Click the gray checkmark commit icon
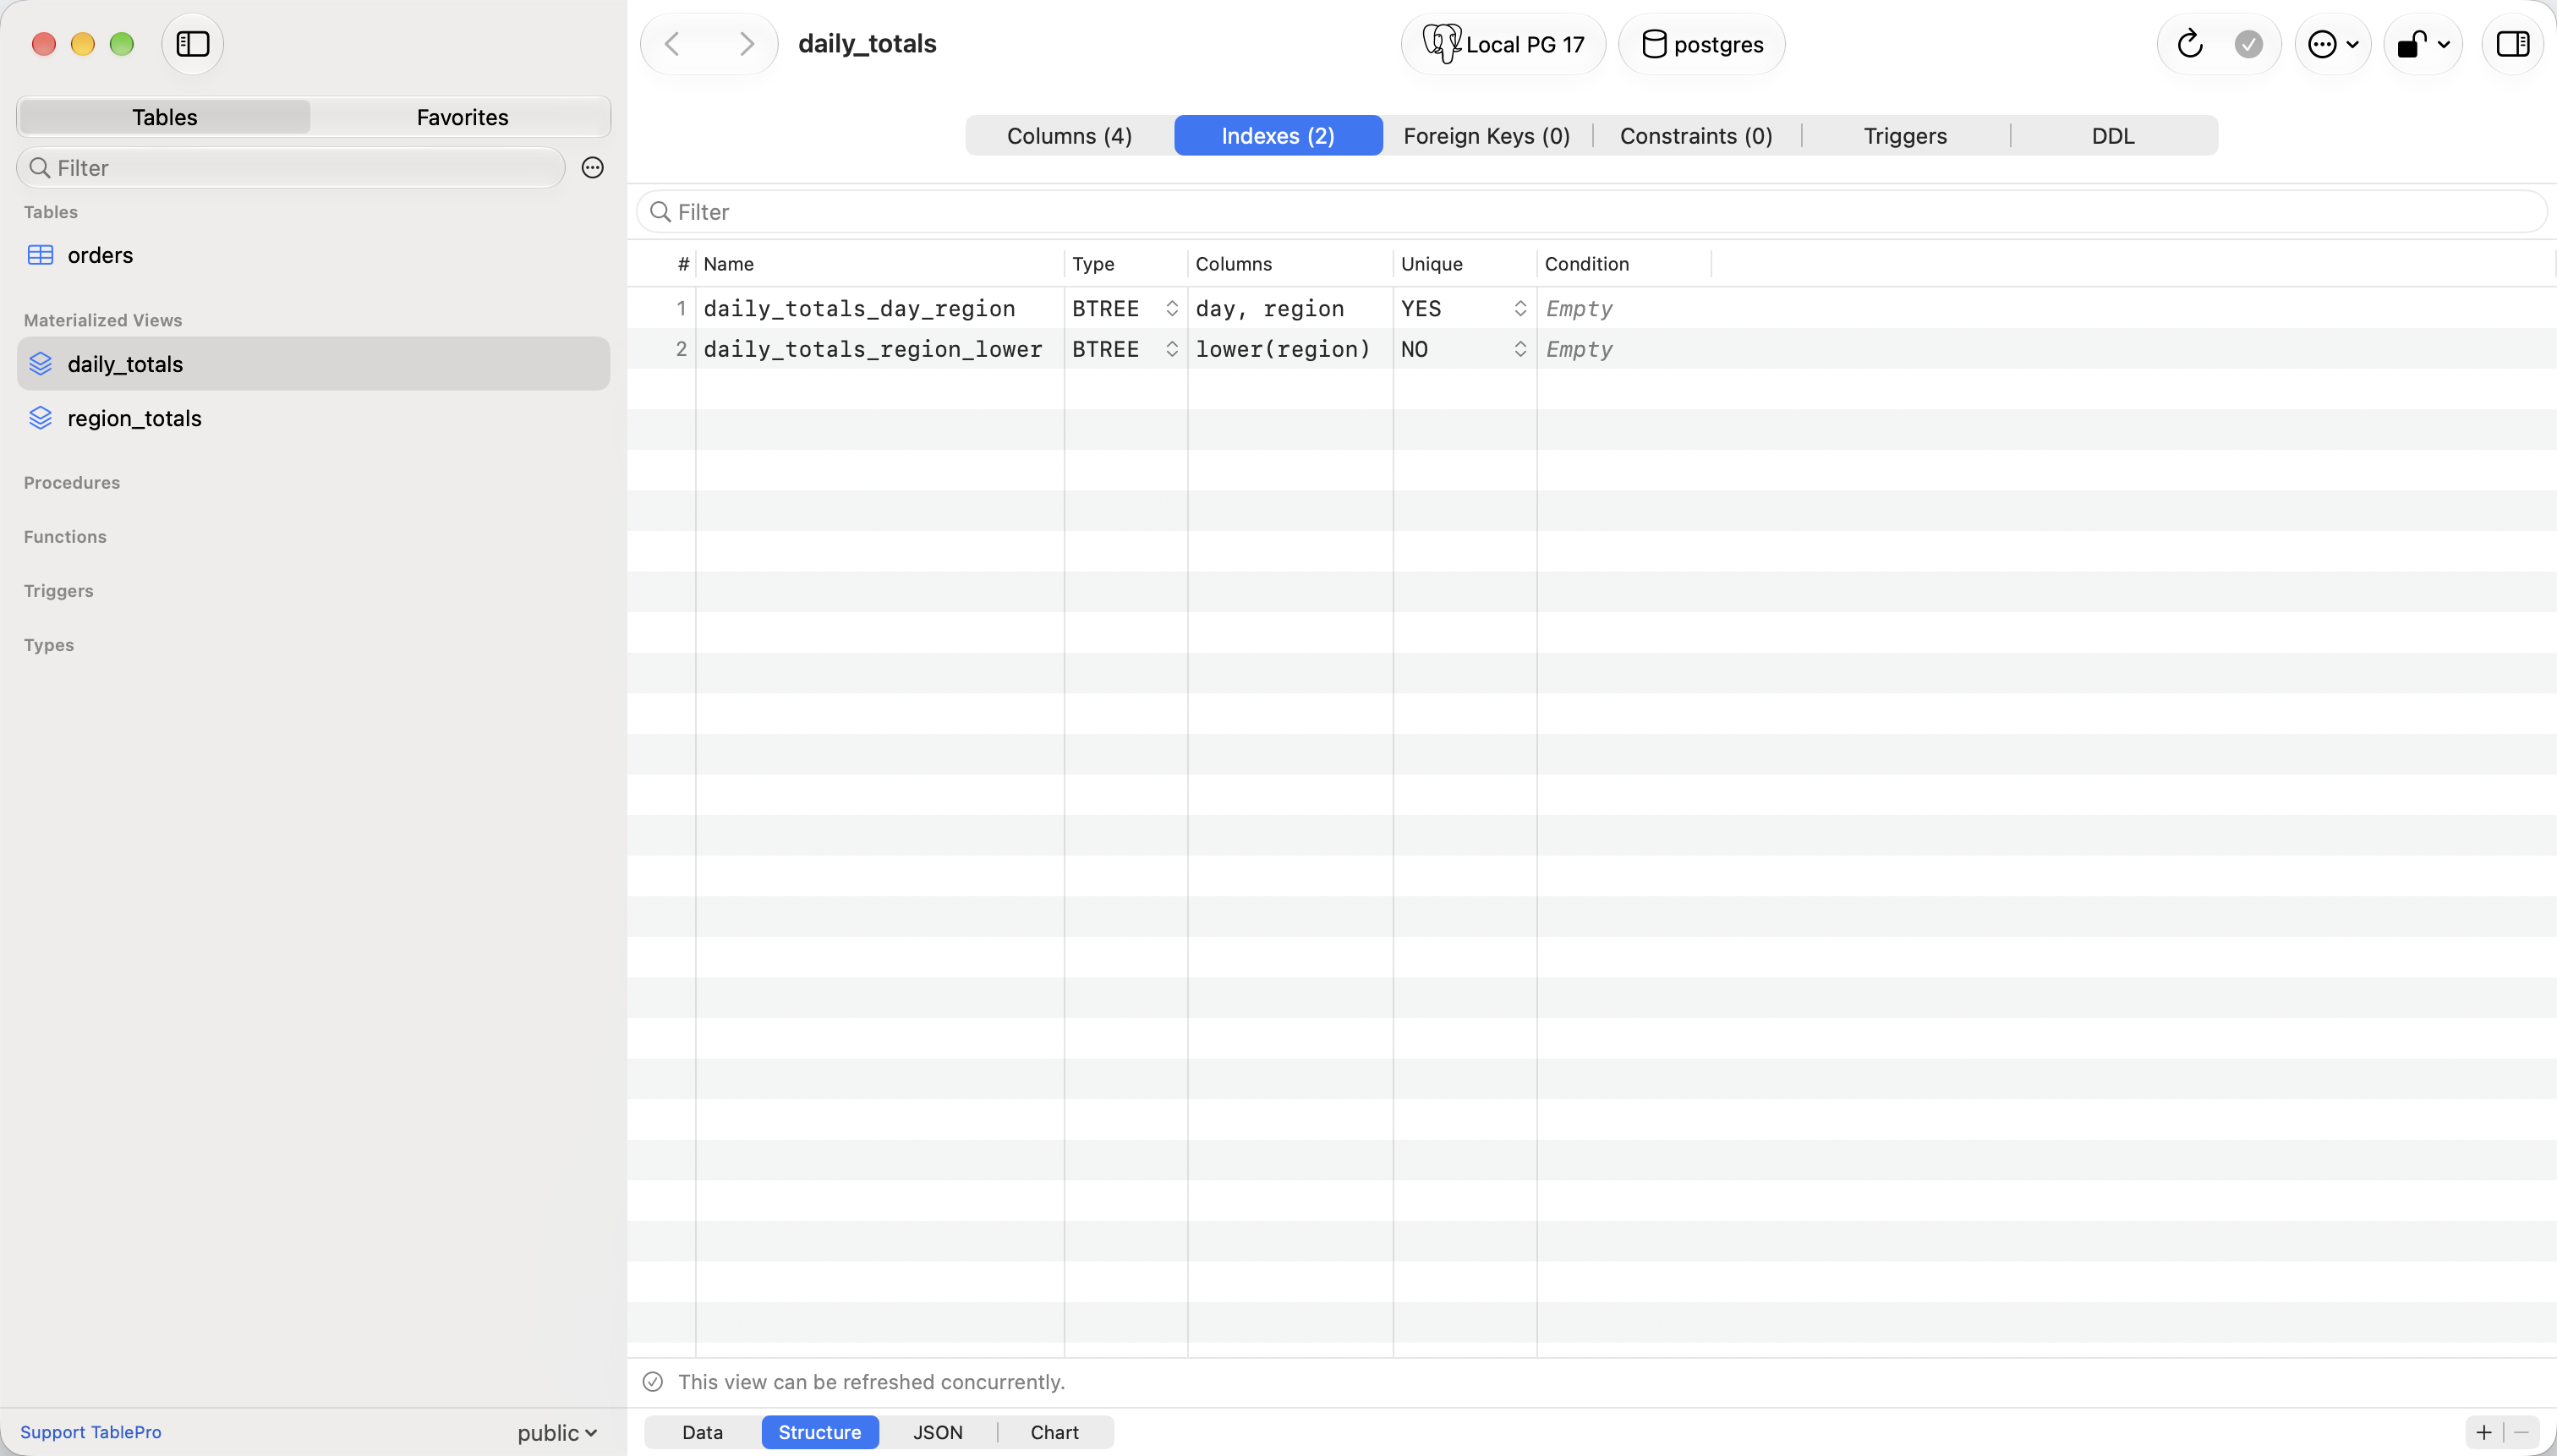Image resolution: width=2557 pixels, height=1456 pixels. 2249,44
